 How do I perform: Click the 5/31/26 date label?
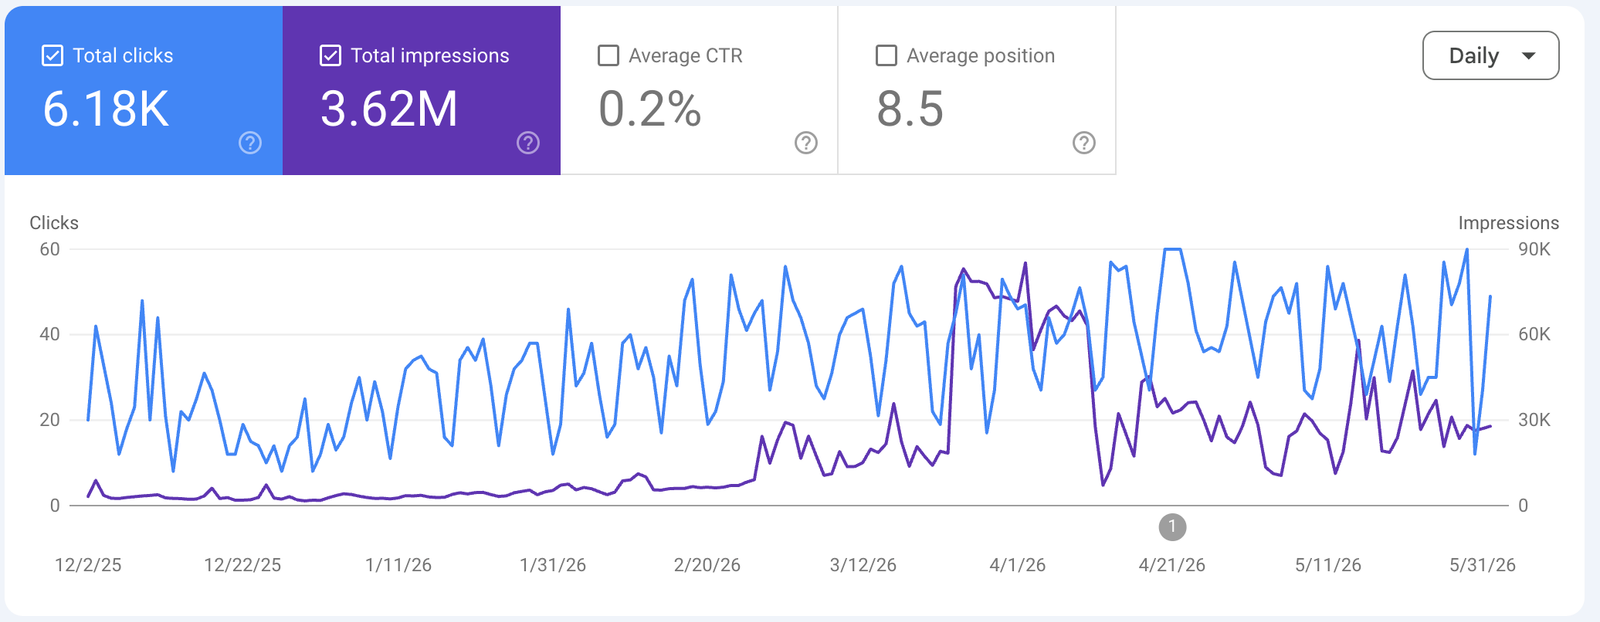1482,565
